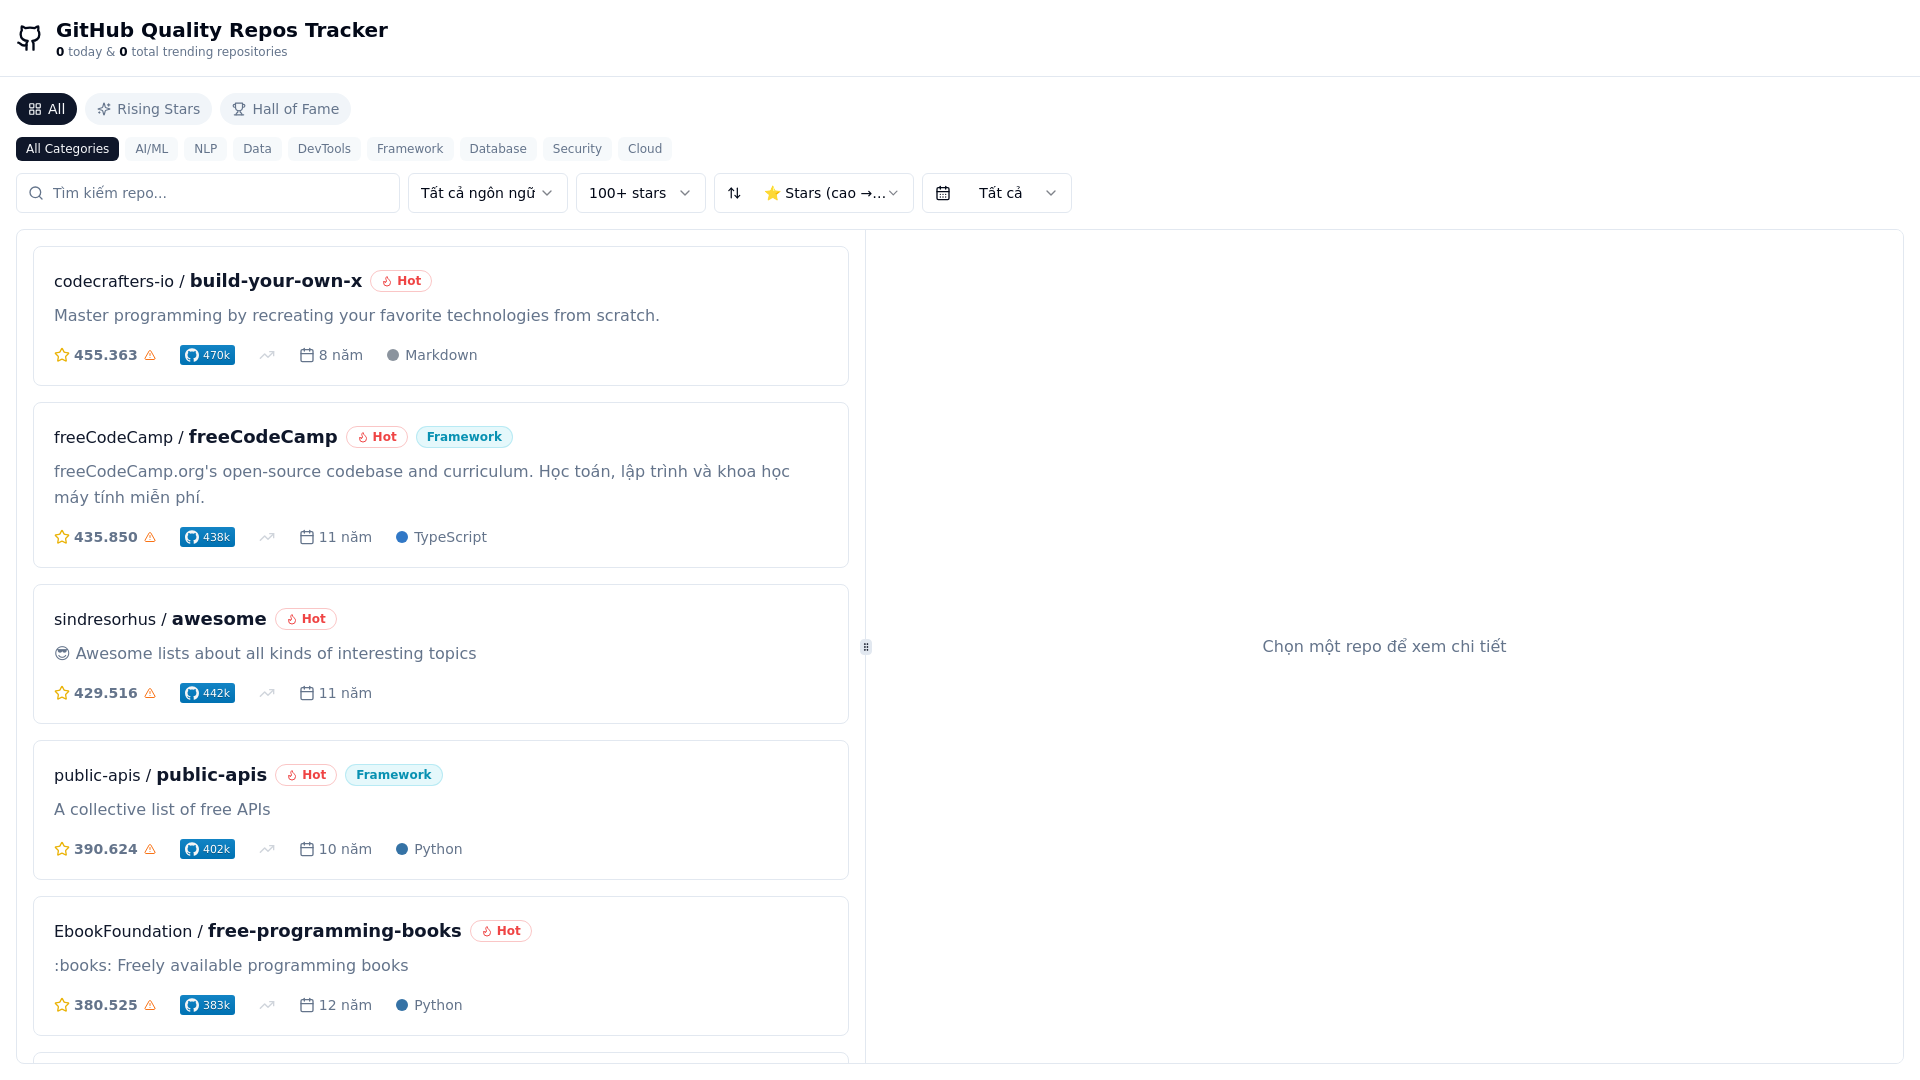The height and width of the screenshot is (1080, 1920).
Task: Click the star icon beside 435.850
Action: [62, 537]
